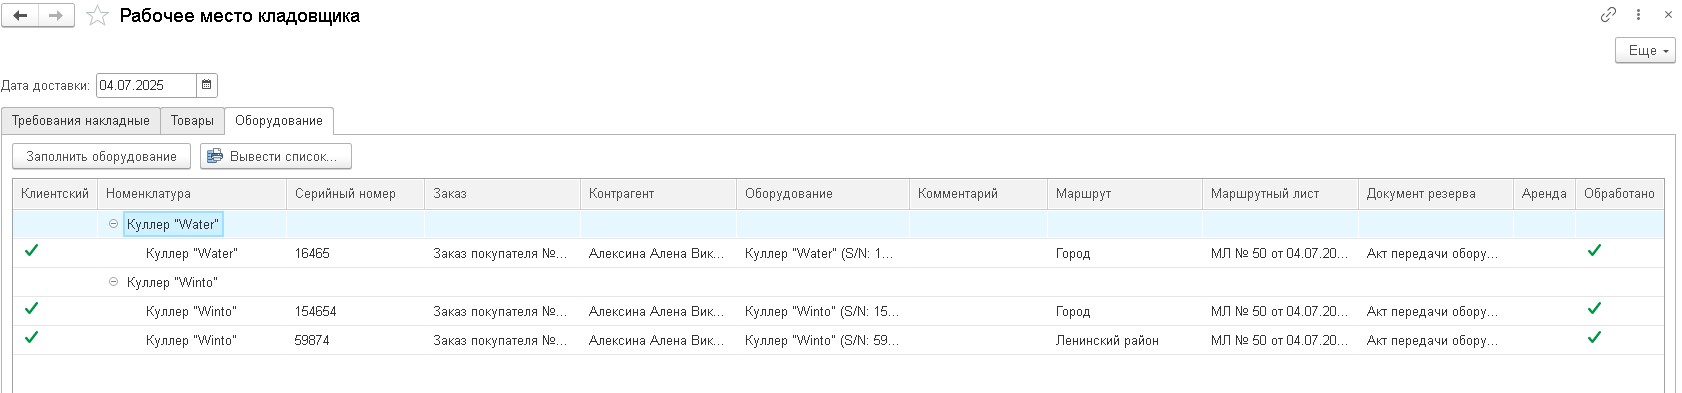
Task: Click the Вывести список button
Action: click(x=276, y=156)
